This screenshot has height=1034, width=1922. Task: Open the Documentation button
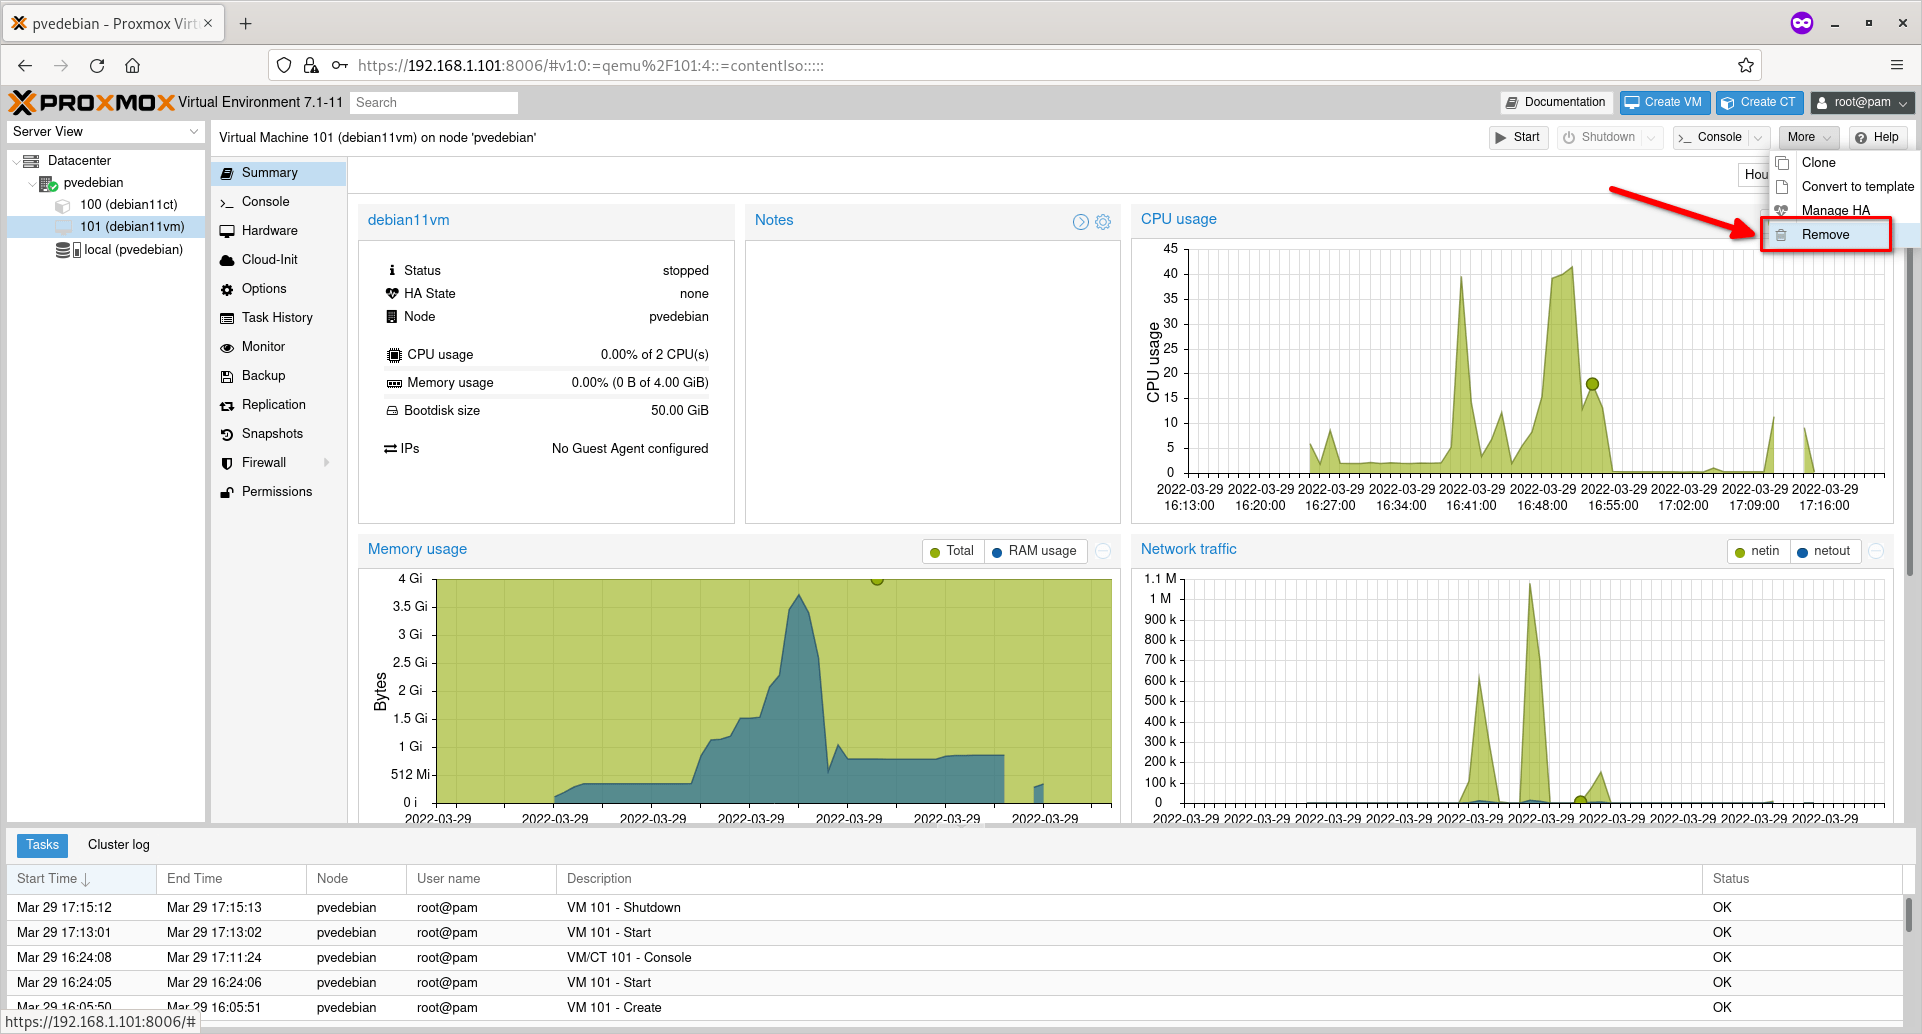(x=1556, y=103)
